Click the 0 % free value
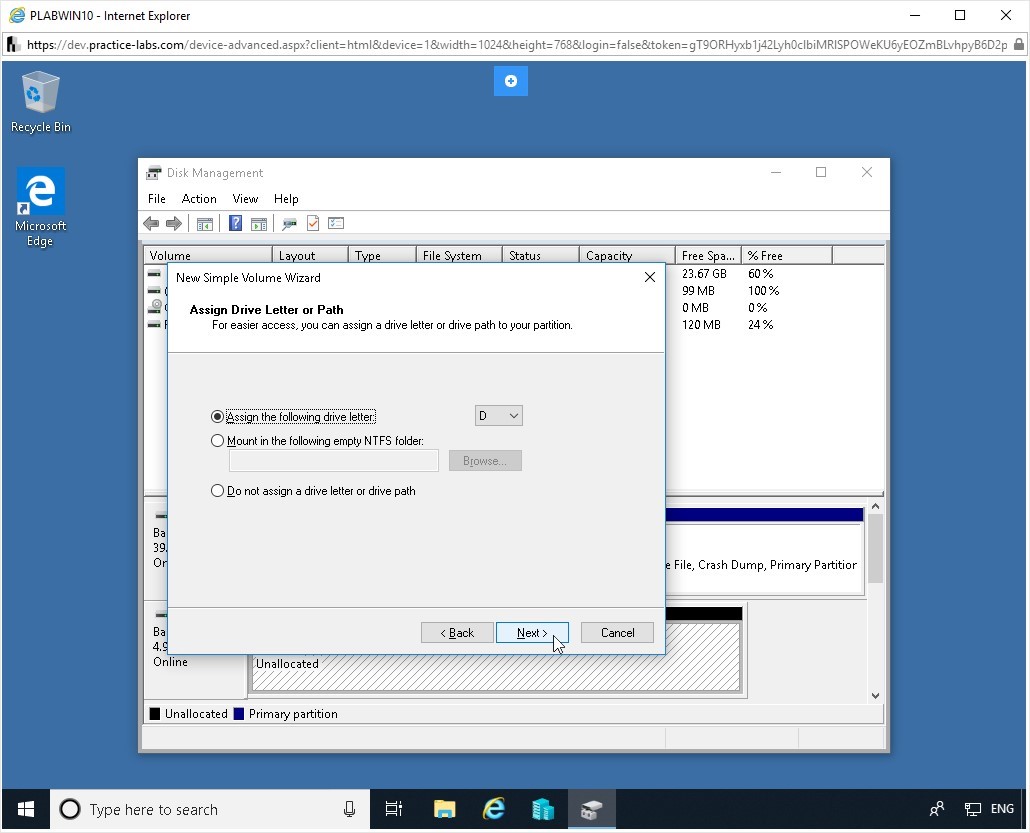The width and height of the screenshot is (1030, 833). (757, 307)
